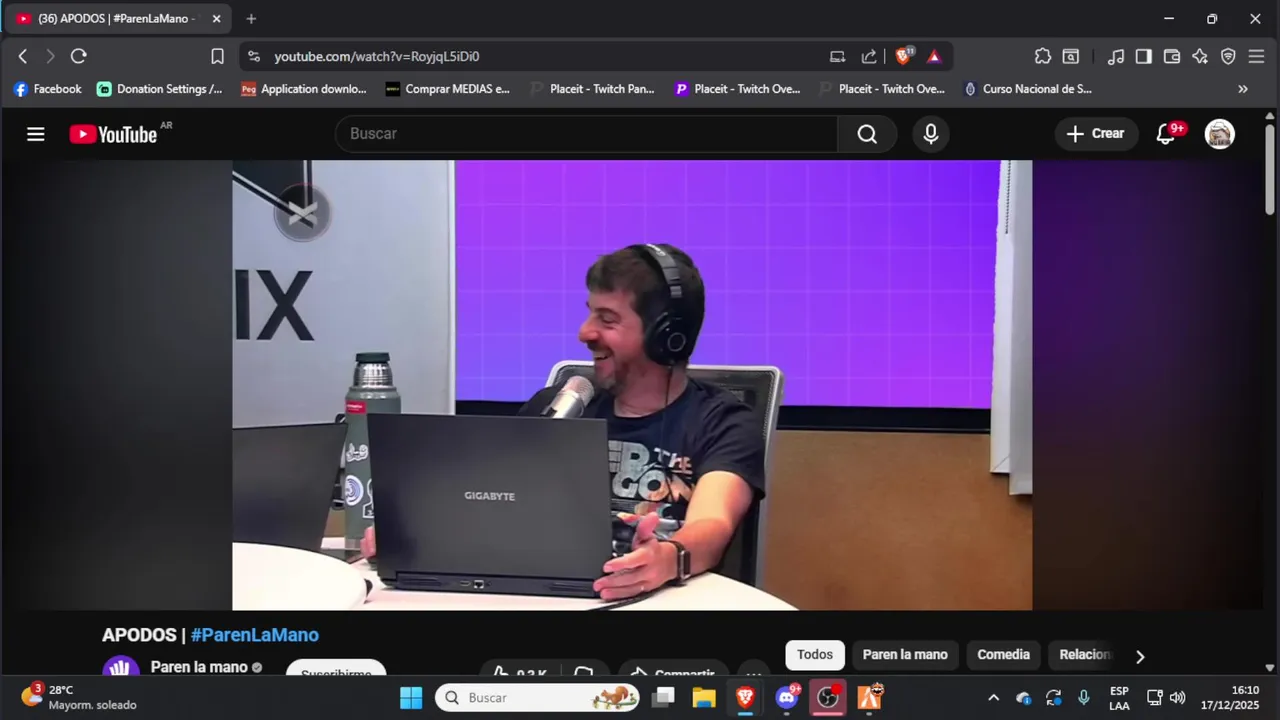Image resolution: width=1280 pixels, height=720 pixels.
Task: Open the Brave playlist music note icon
Action: [1116, 57]
